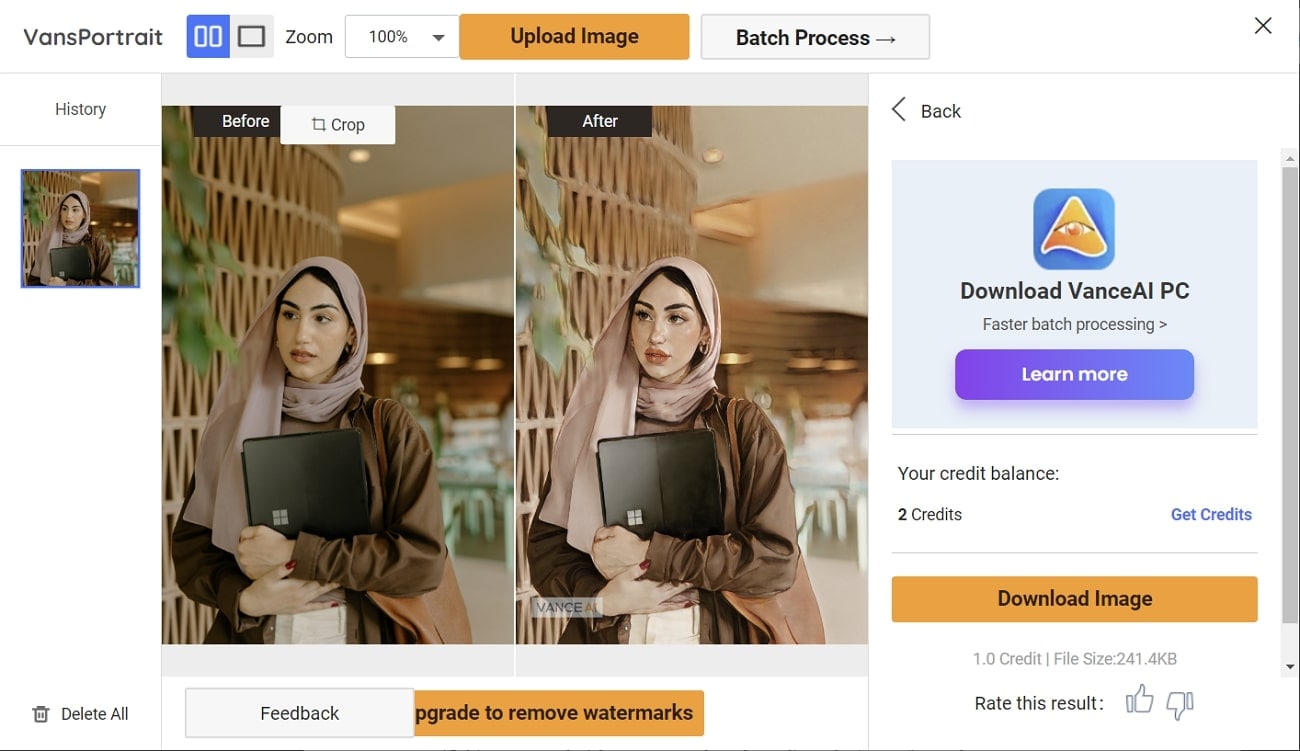Screen dimensions: 1300x751
Task: Click the Crop tool button
Action: pos(338,125)
